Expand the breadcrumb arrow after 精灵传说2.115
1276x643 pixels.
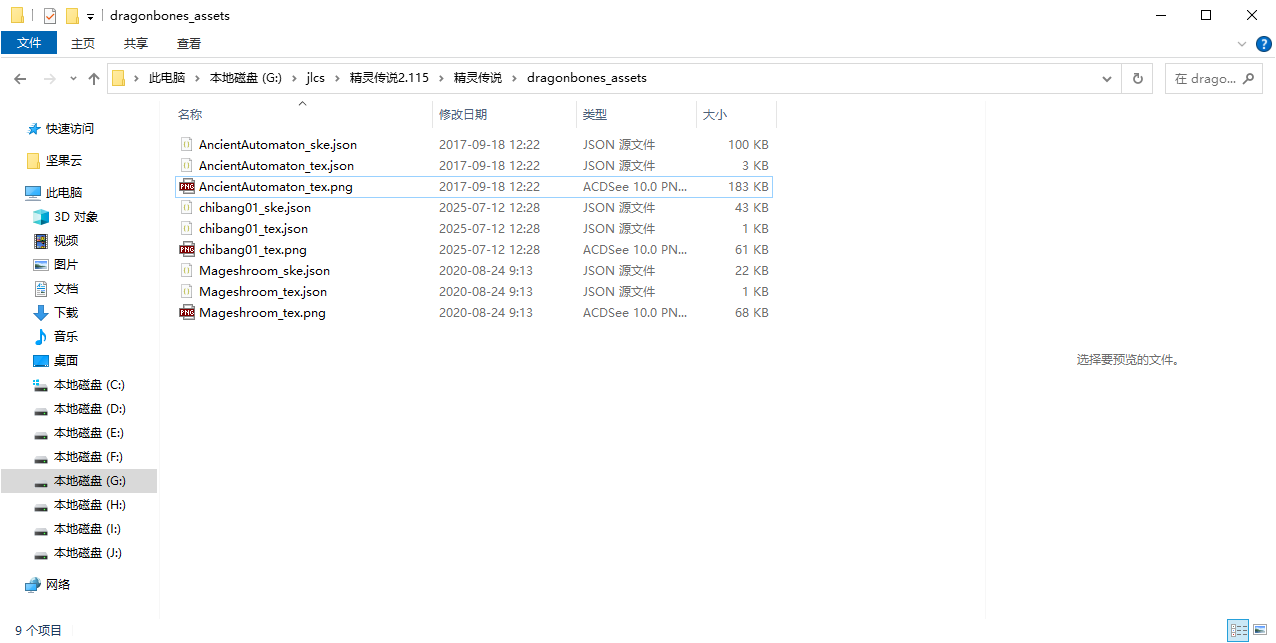(x=442, y=78)
